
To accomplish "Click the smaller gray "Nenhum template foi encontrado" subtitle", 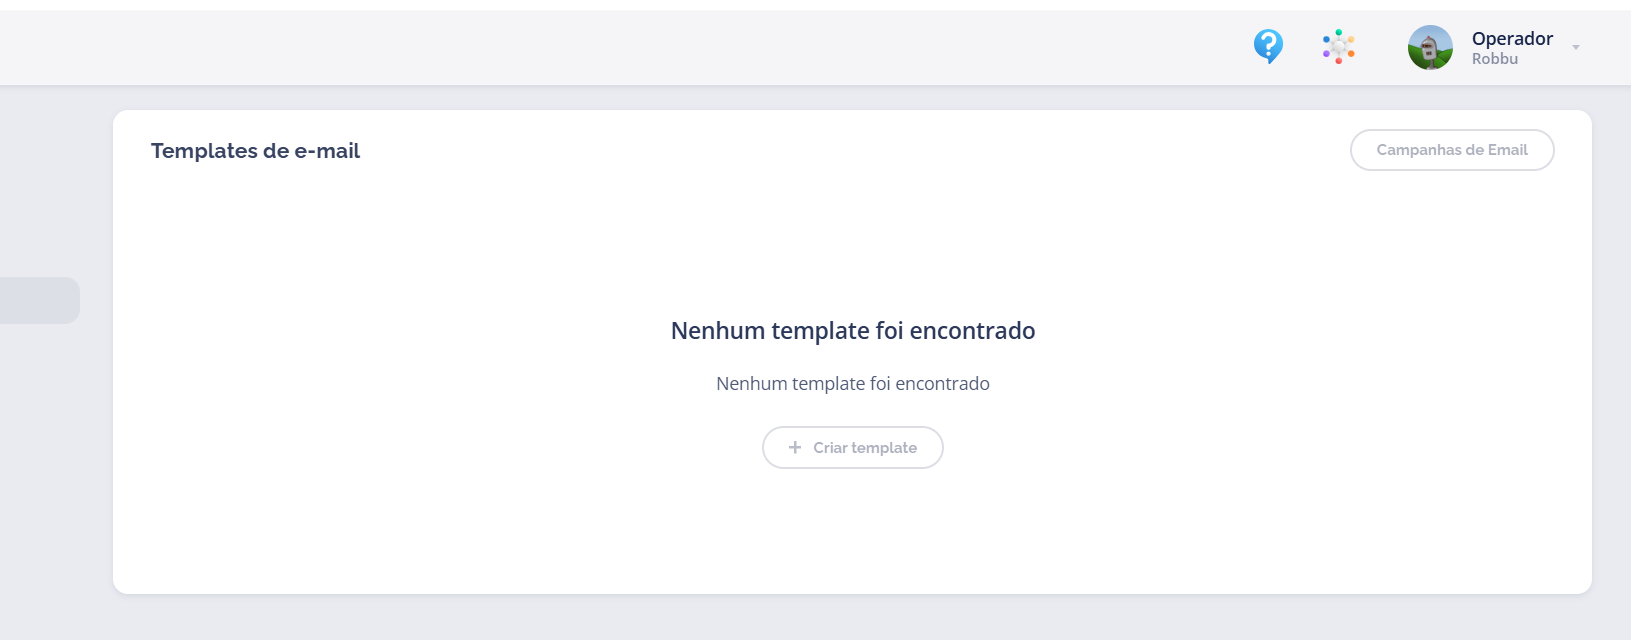I will 852,384.
